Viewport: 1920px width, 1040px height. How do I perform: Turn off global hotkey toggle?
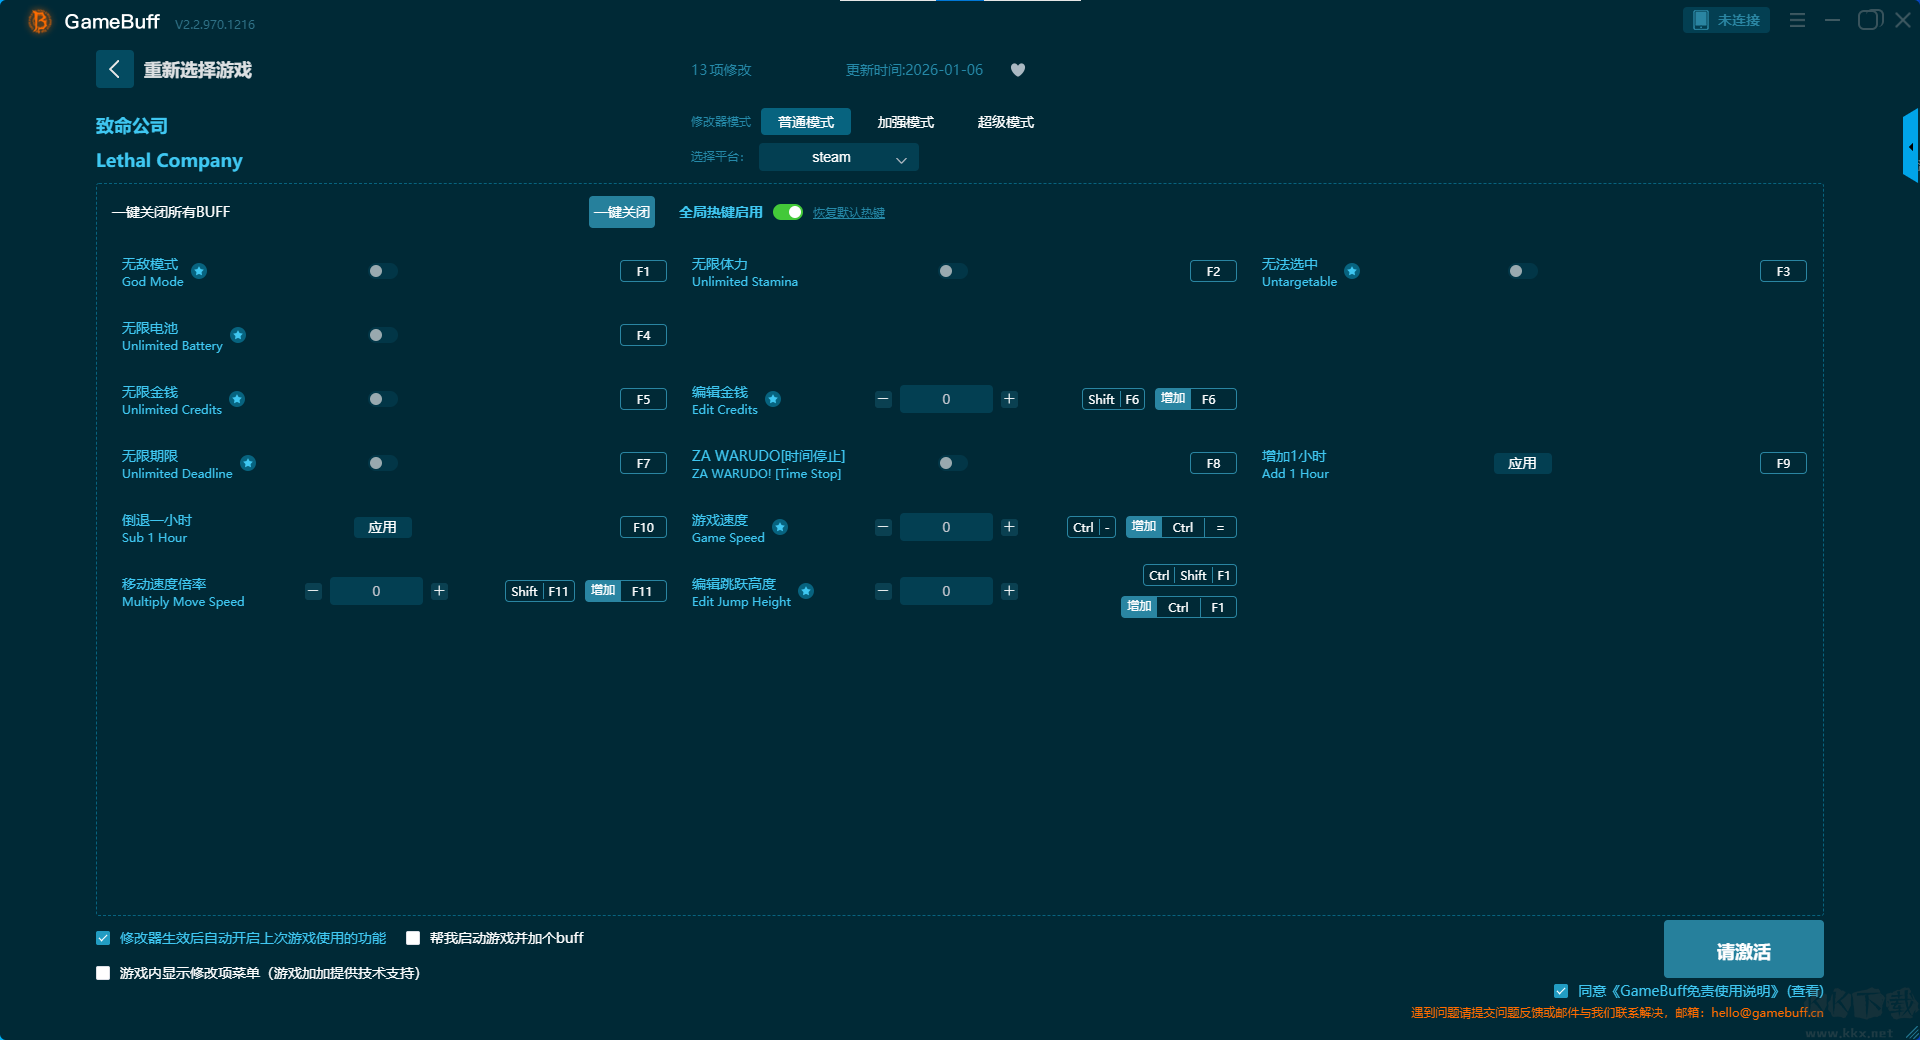coord(788,212)
